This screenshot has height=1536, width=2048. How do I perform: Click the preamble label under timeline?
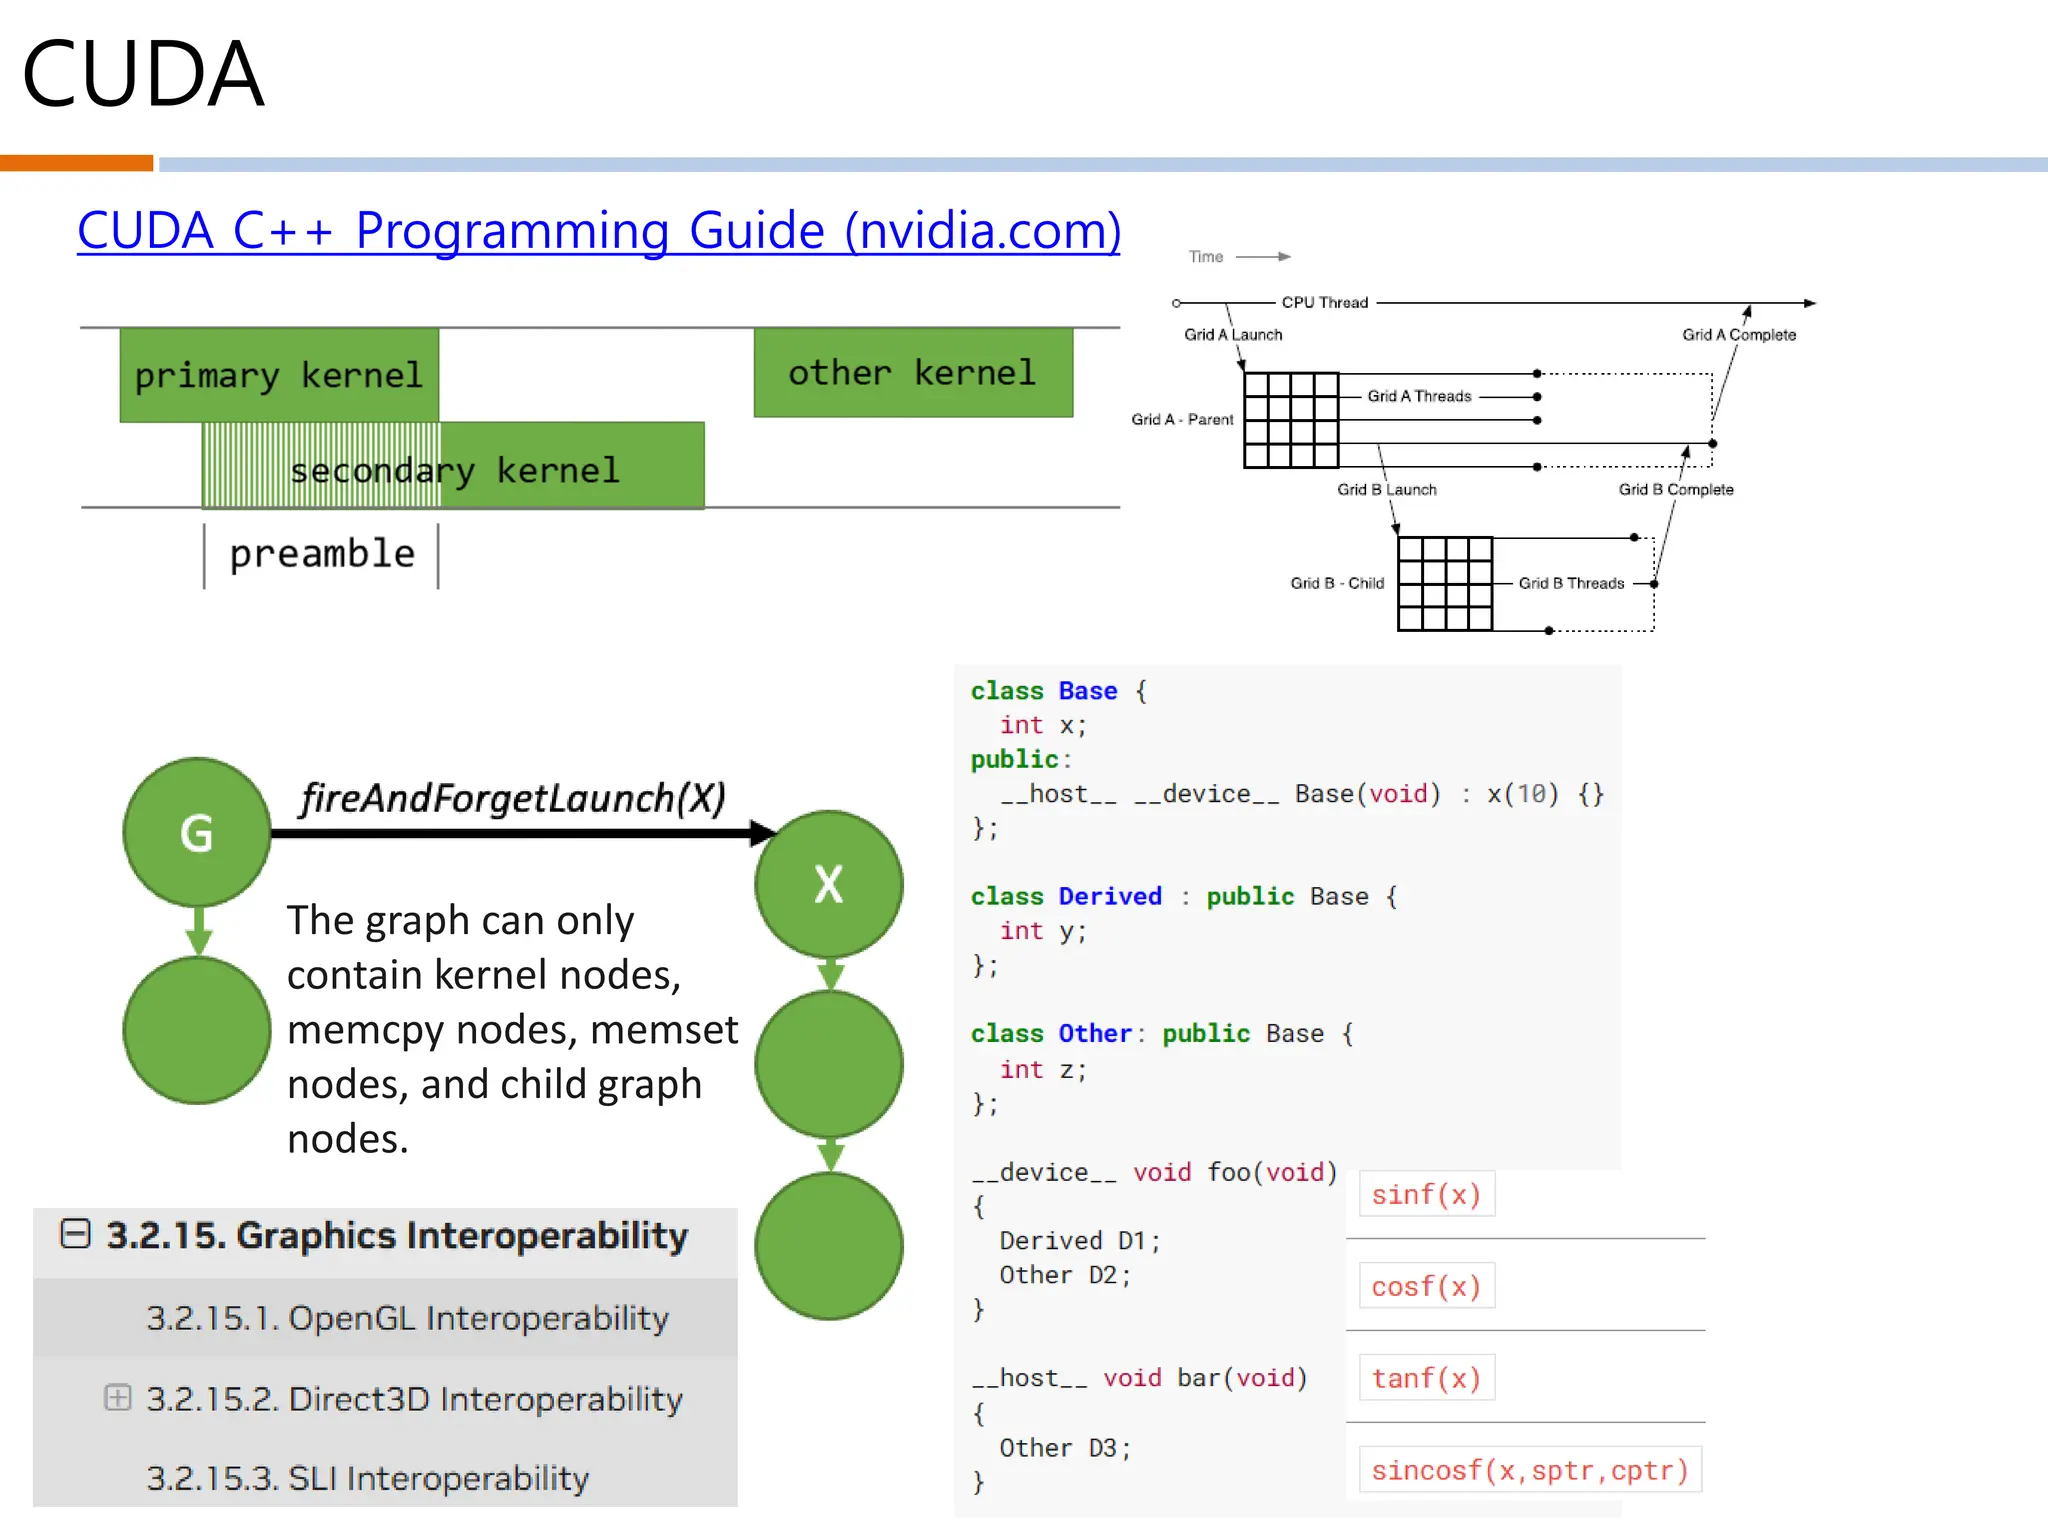[x=322, y=554]
